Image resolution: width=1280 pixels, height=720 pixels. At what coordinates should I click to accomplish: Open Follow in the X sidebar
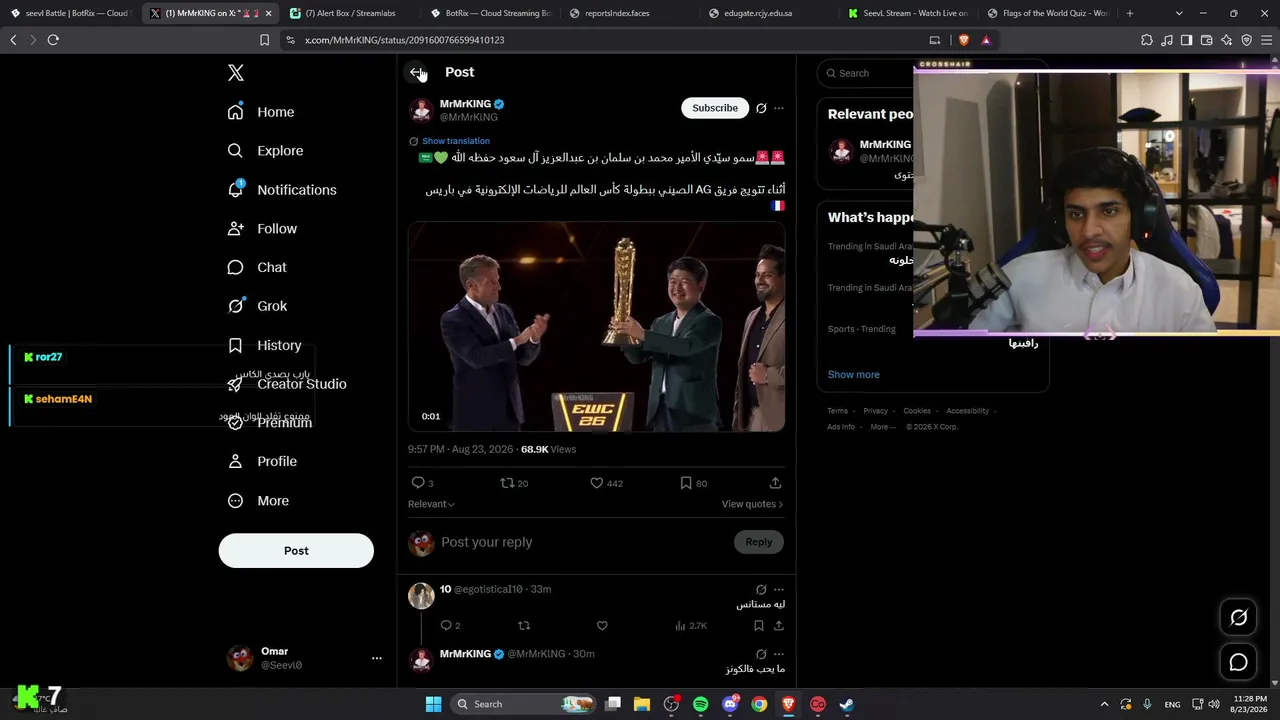pos(262,229)
